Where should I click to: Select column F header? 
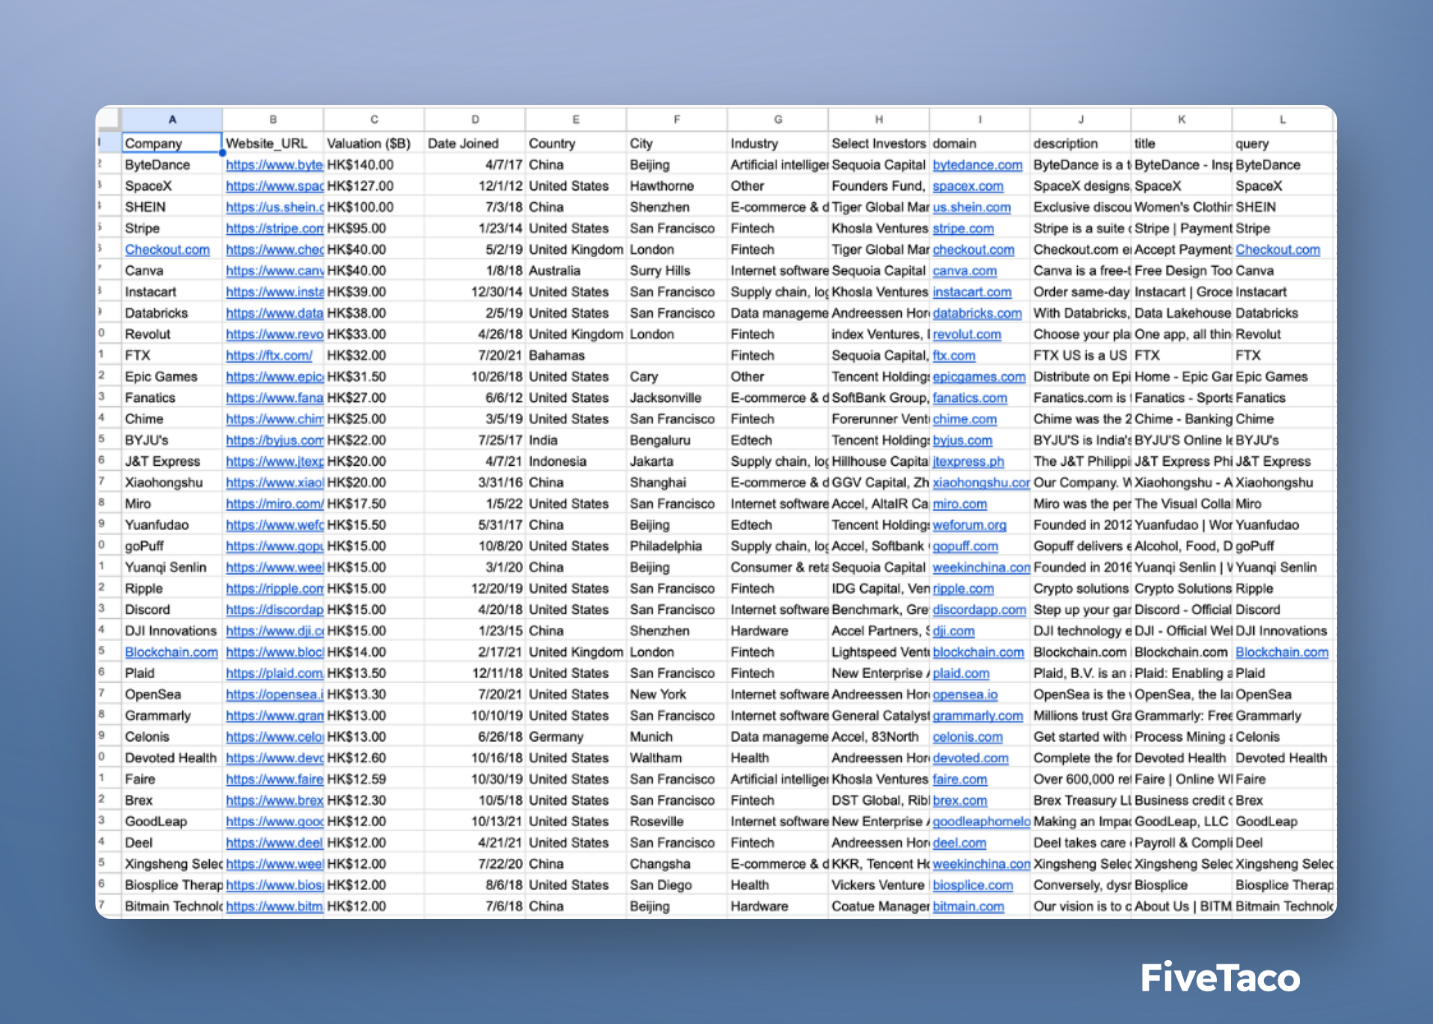677,119
